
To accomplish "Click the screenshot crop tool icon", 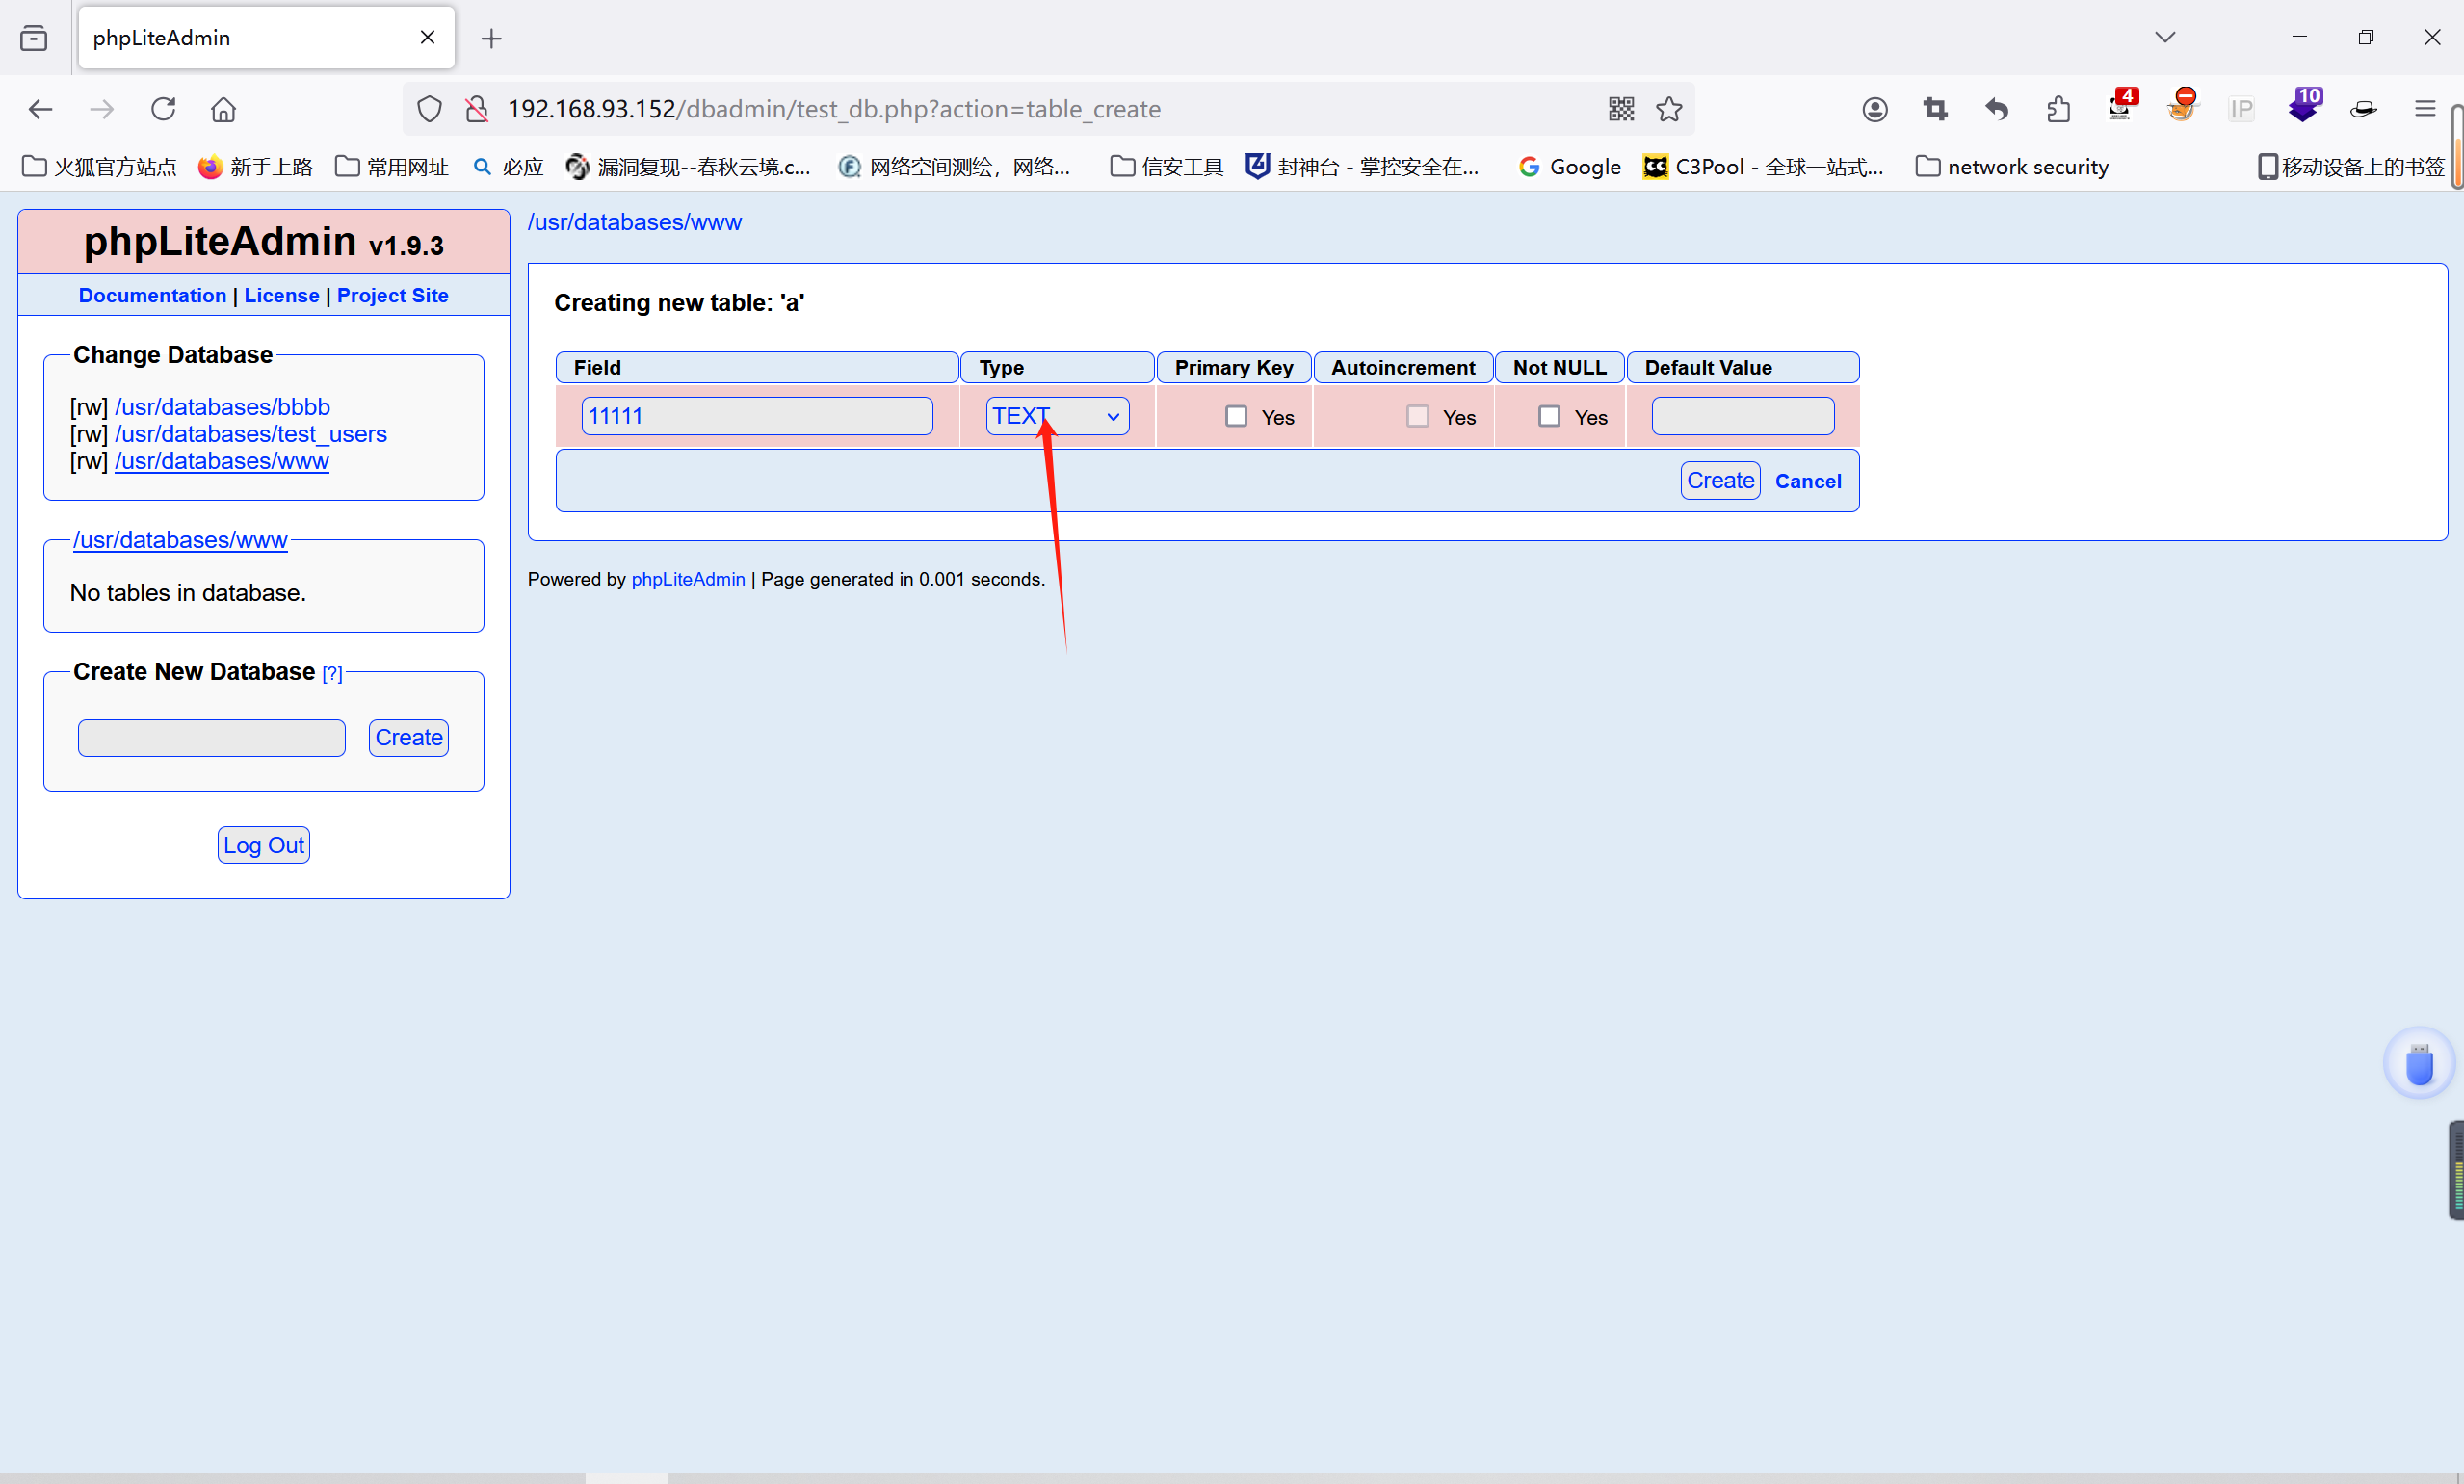I will [1935, 109].
